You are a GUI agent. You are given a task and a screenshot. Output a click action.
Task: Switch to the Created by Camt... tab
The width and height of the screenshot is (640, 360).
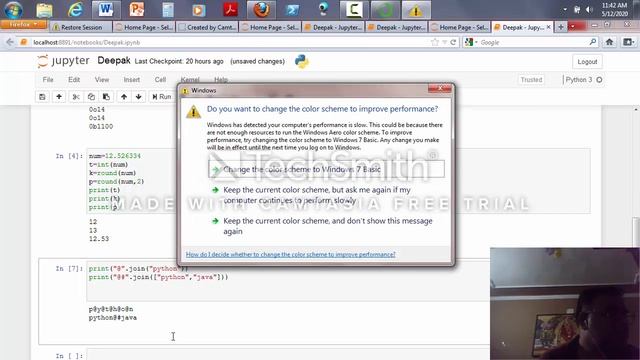click(x=207, y=27)
